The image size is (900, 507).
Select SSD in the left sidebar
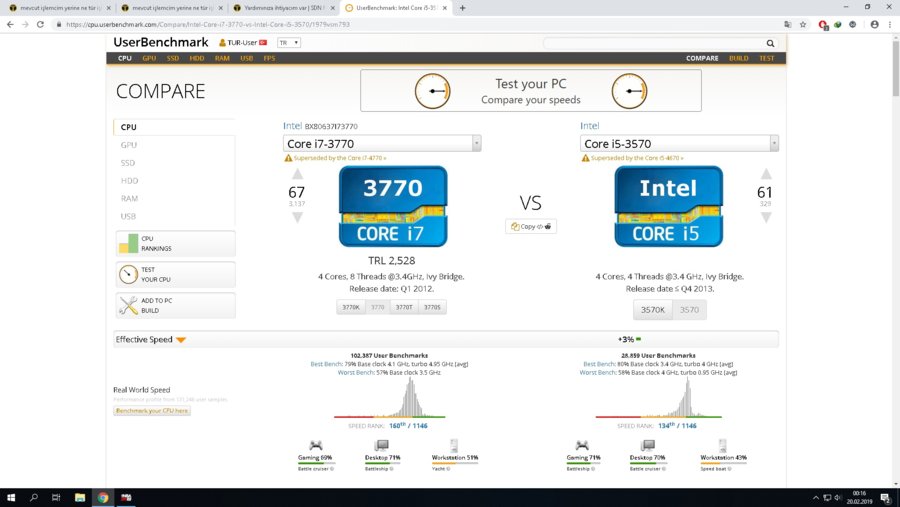point(128,162)
